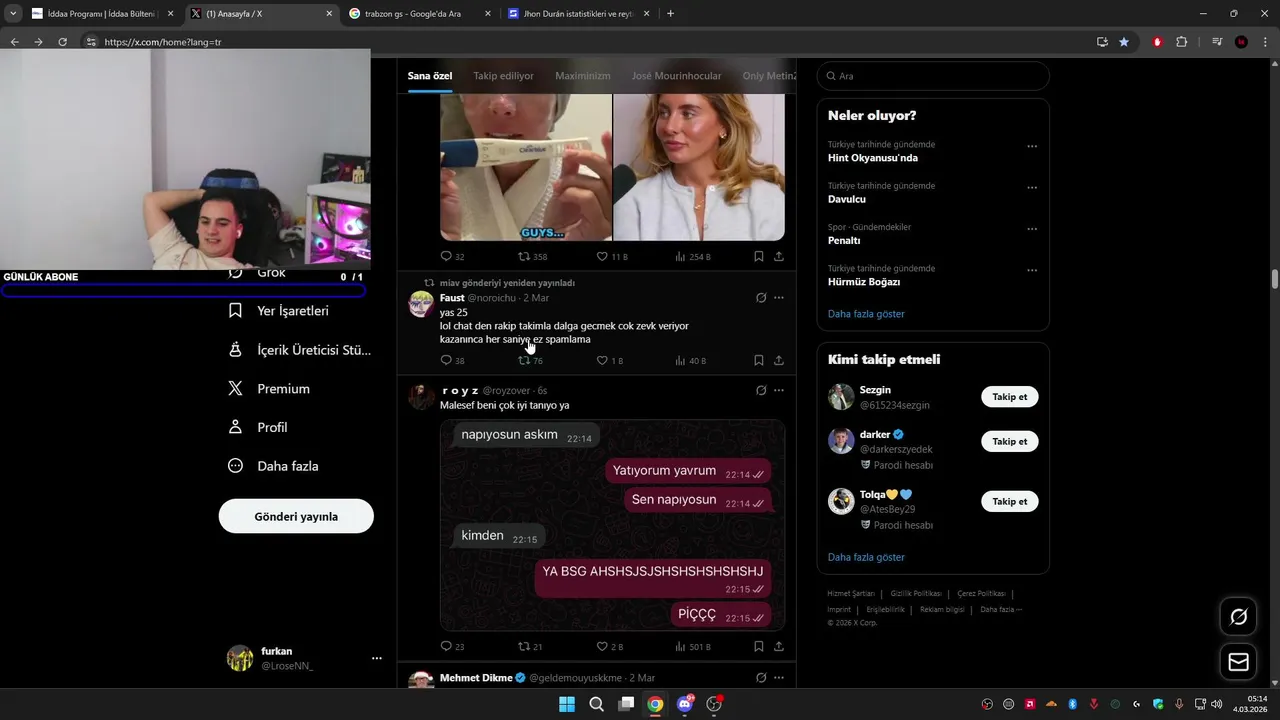
Task: Bookmark Faust's post
Action: (759, 360)
